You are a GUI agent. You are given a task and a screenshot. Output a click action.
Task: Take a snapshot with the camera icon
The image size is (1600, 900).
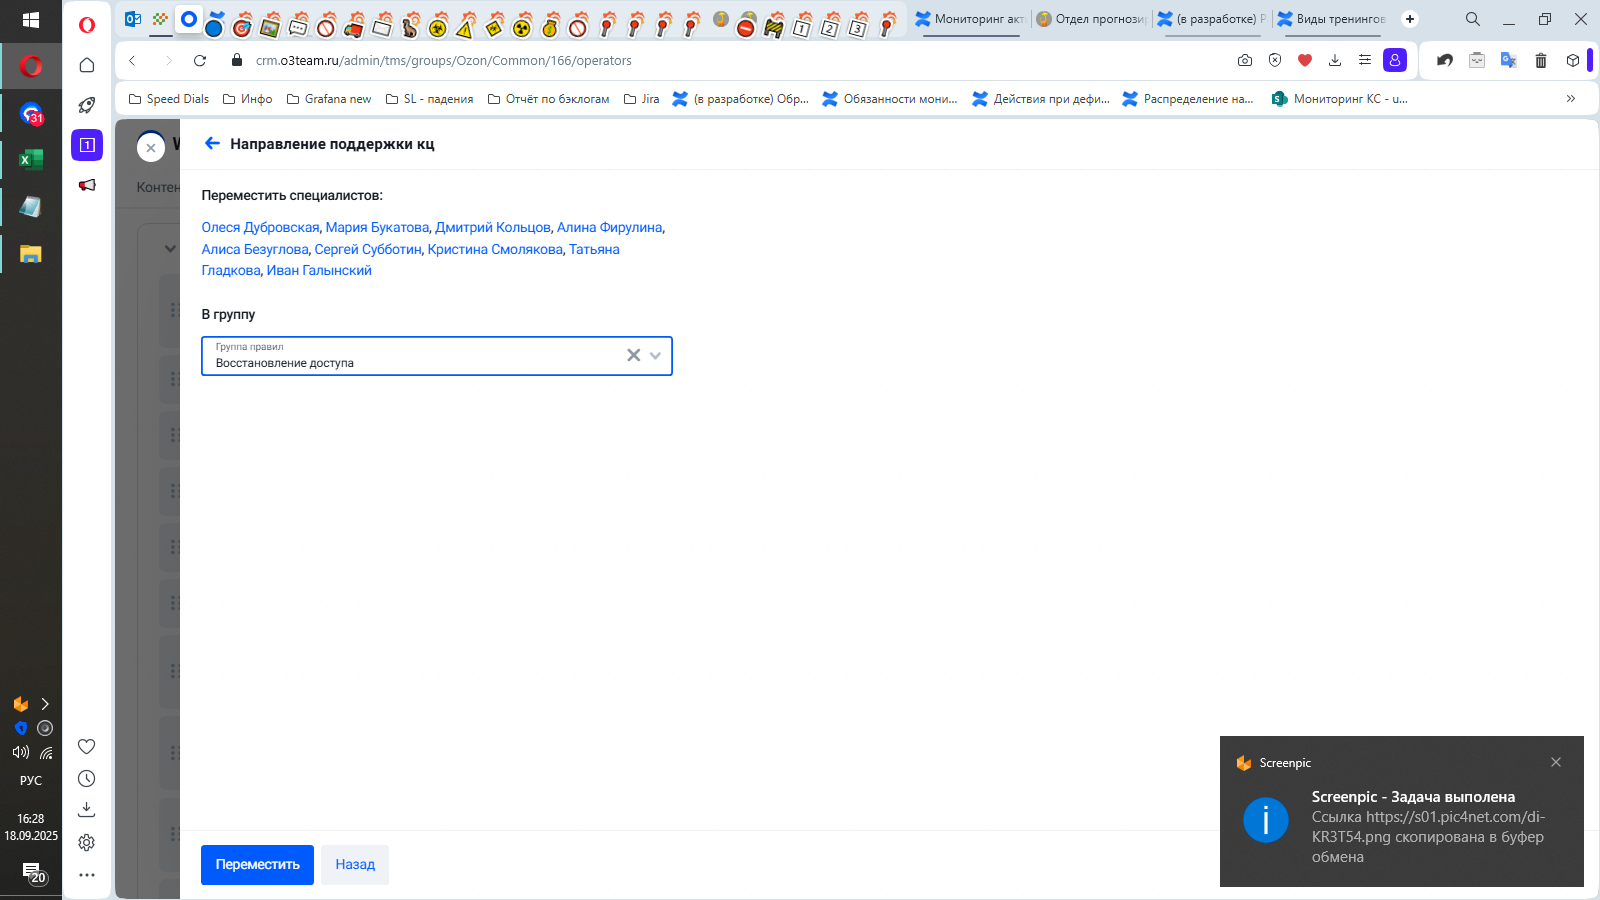pyautogui.click(x=1245, y=61)
